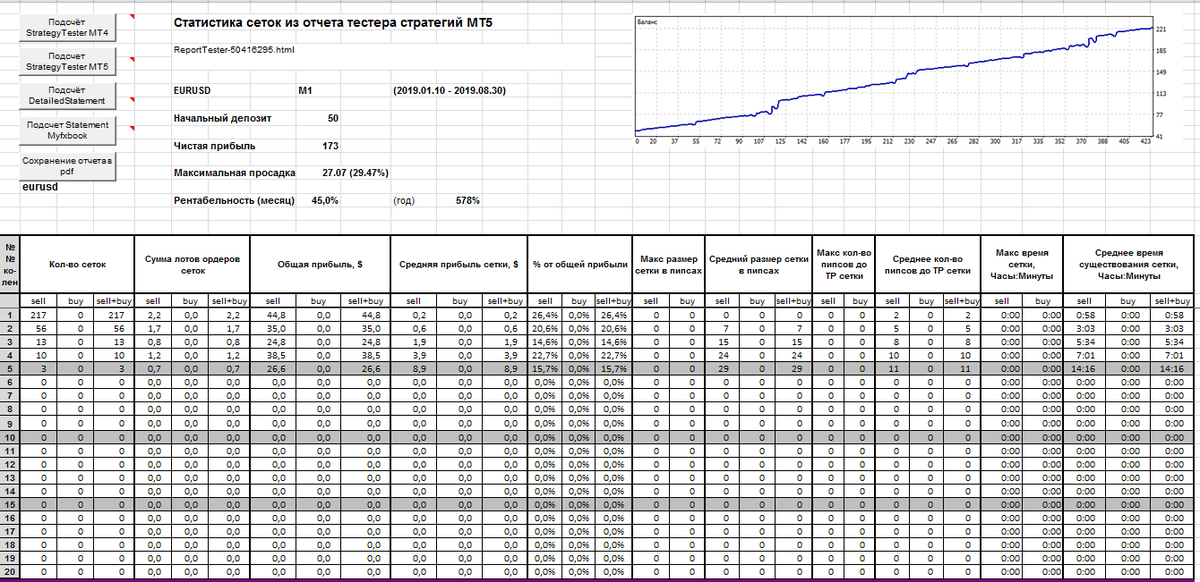The width and height of the screenshot is (1200, 582).
Task: Select the sell total profit cell 38,5 in row 4
Action: click(x=272, y=355)
